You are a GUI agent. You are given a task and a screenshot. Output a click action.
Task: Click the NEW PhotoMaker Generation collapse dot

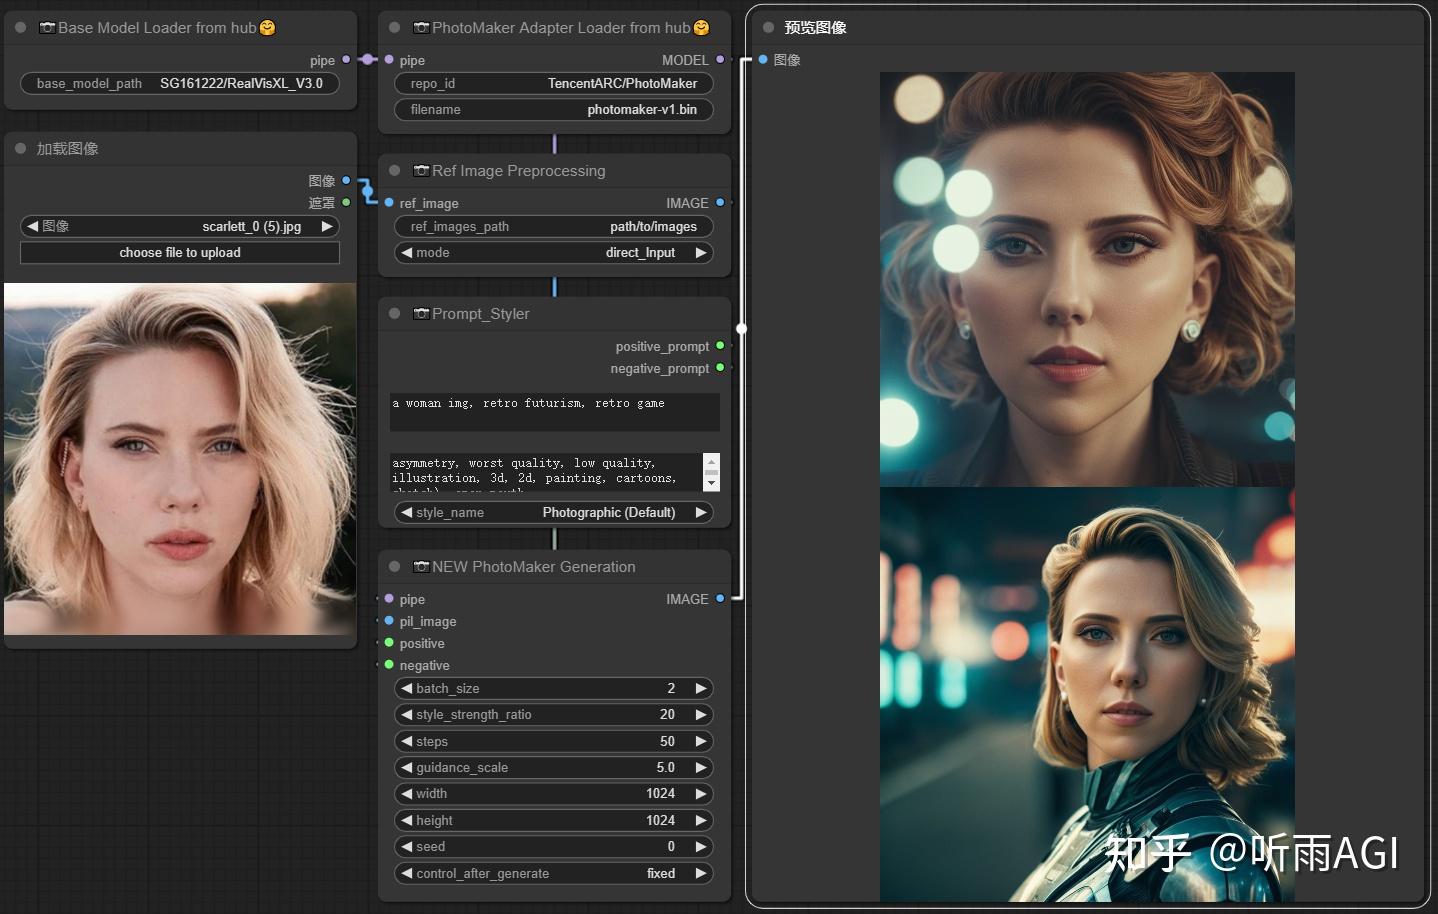tap(394, 567)
